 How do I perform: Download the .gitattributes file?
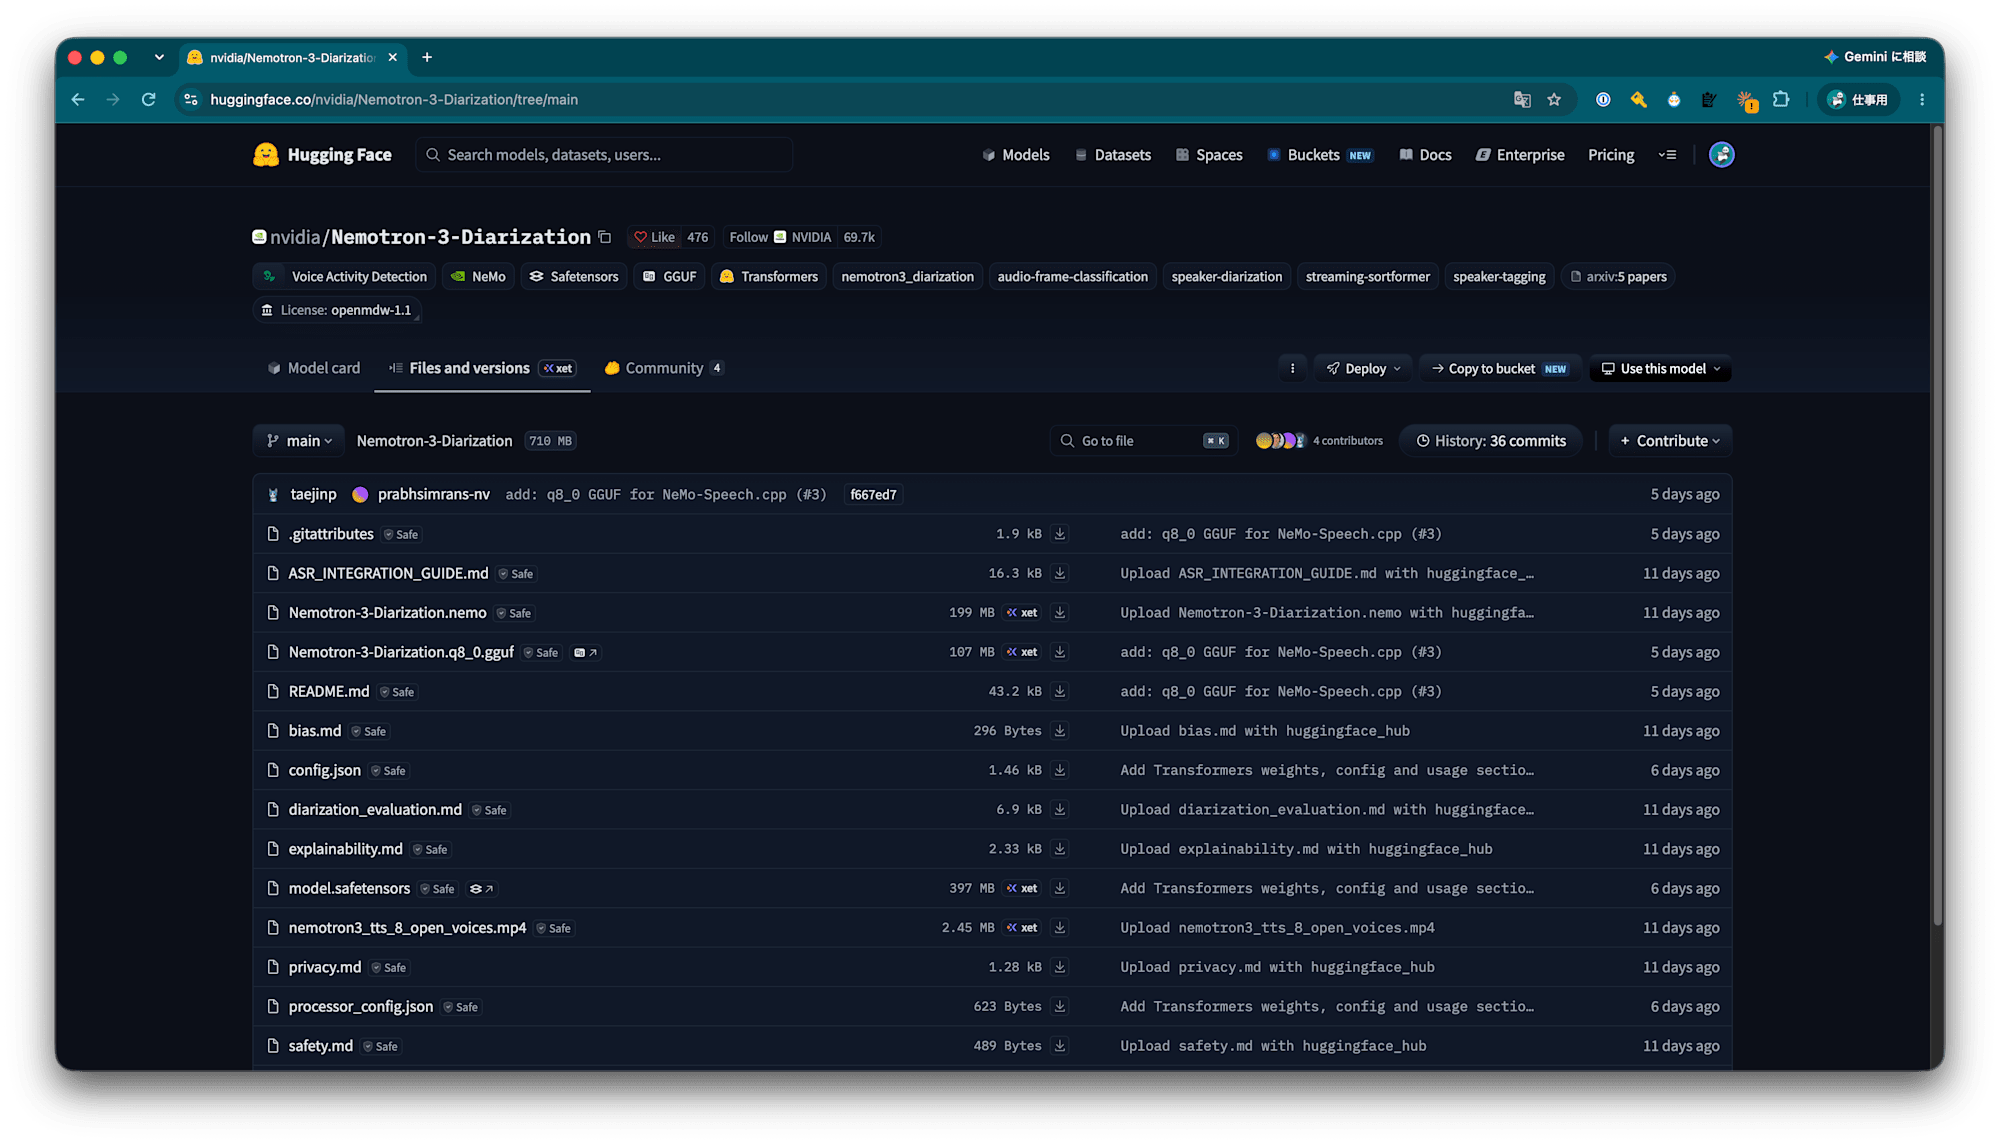tap(1060, 534)
